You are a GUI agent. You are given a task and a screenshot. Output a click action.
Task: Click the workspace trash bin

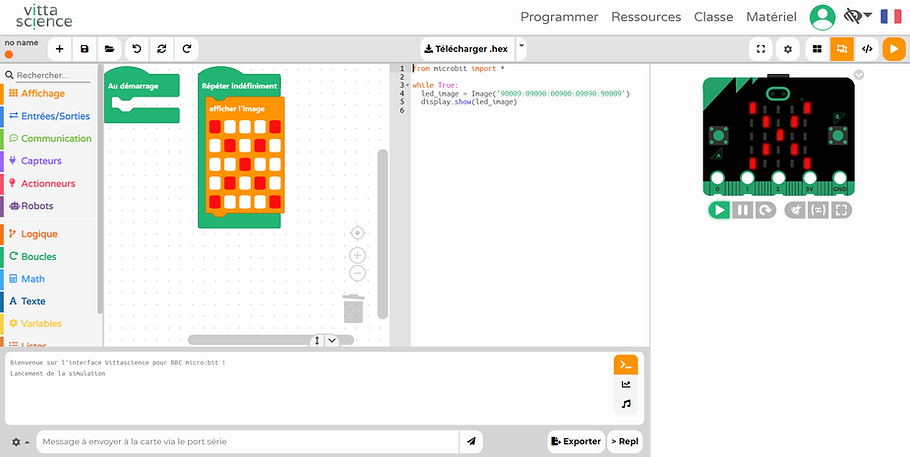[353, 308]
